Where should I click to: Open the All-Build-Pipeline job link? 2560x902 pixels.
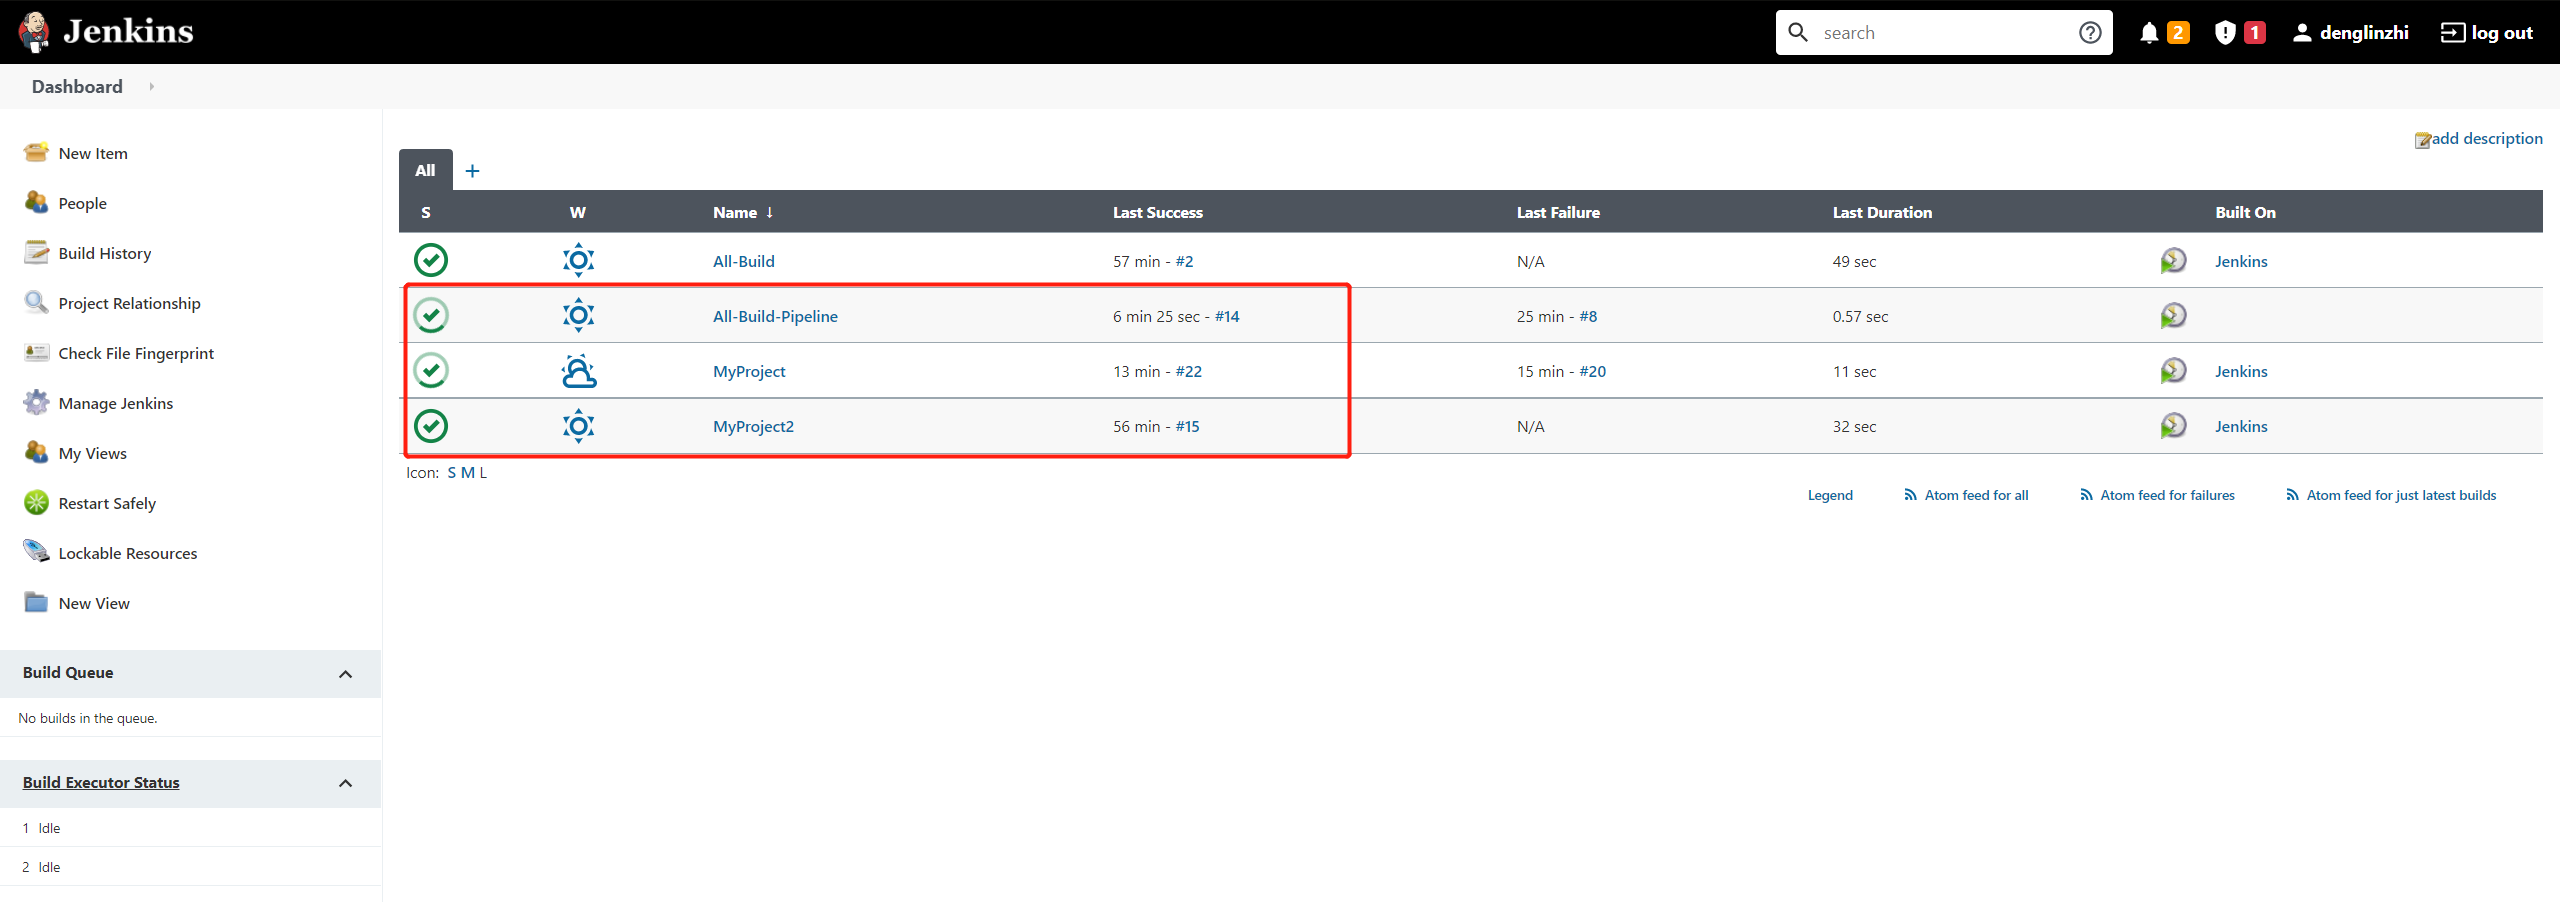click(x=775, y=316)
